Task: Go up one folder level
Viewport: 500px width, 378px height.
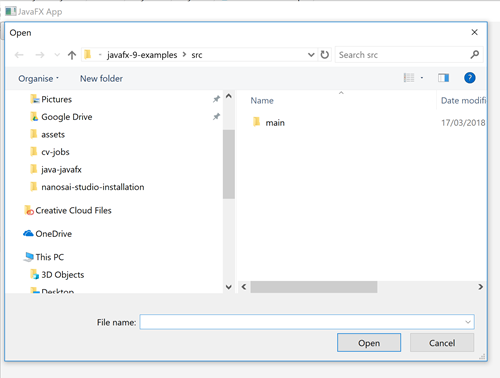Action: pyautogui.click(x=72, y=55)
